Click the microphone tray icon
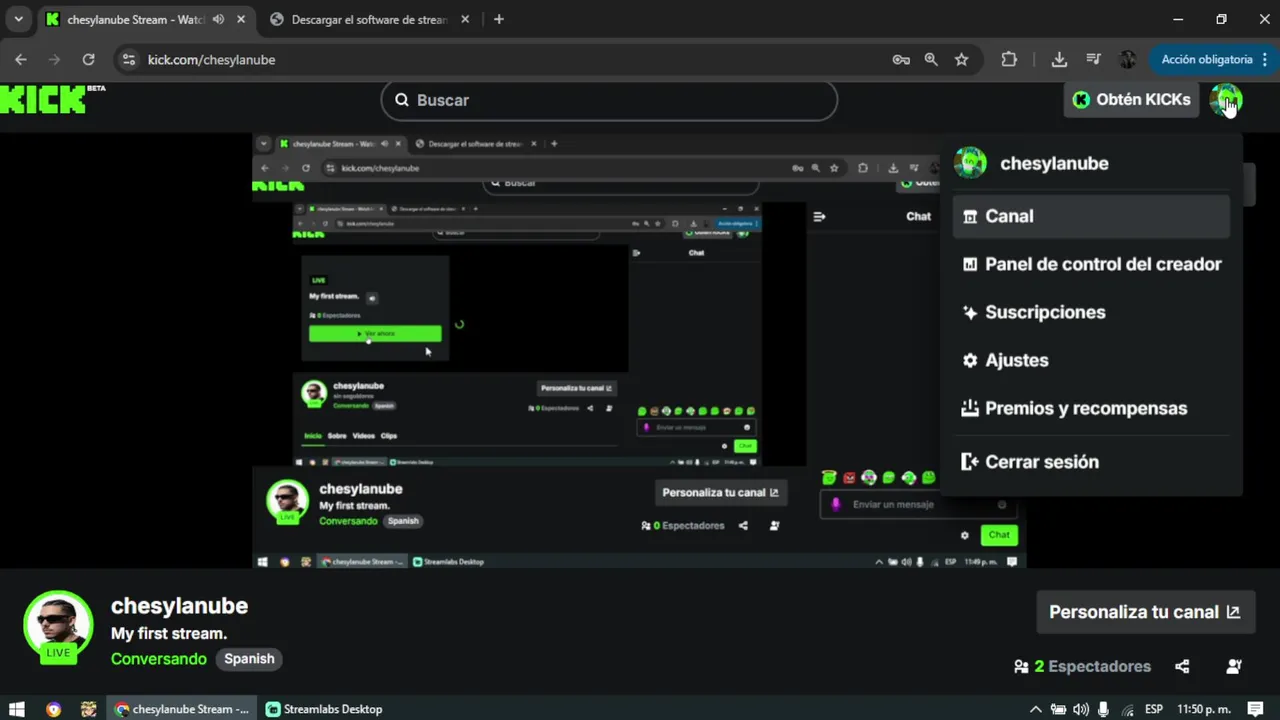 pyautogui.click(x=1103, y=709)
